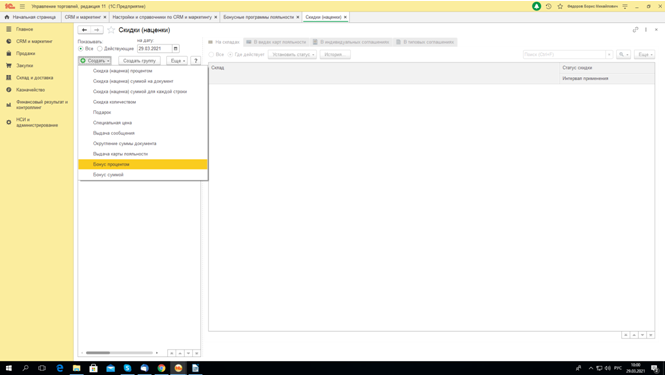
Task: Open НСИ и администрирование section
Action: pos(37,122)
